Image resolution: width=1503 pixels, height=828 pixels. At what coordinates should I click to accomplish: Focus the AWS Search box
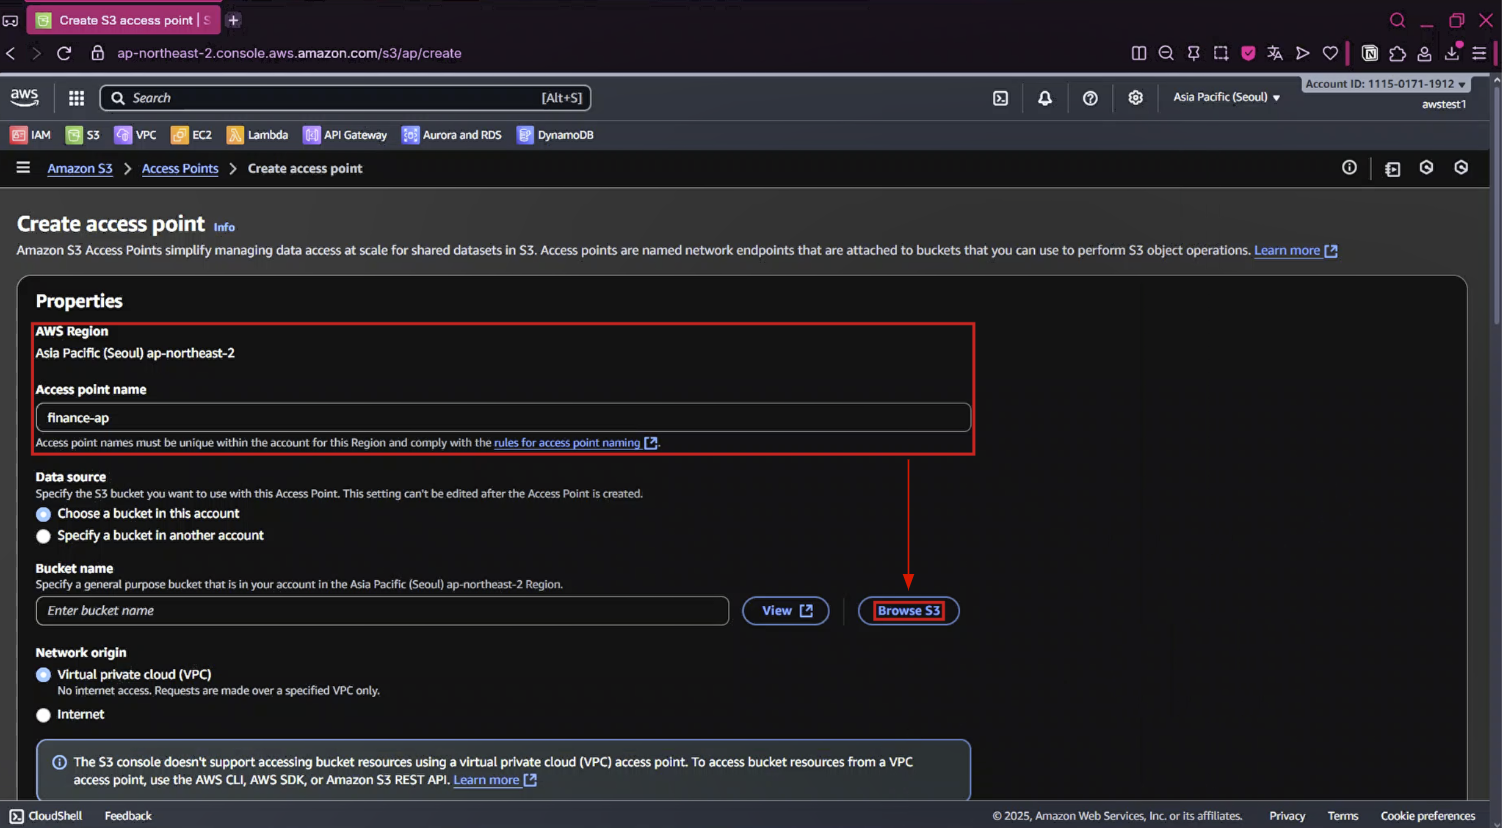click(345, 98)
